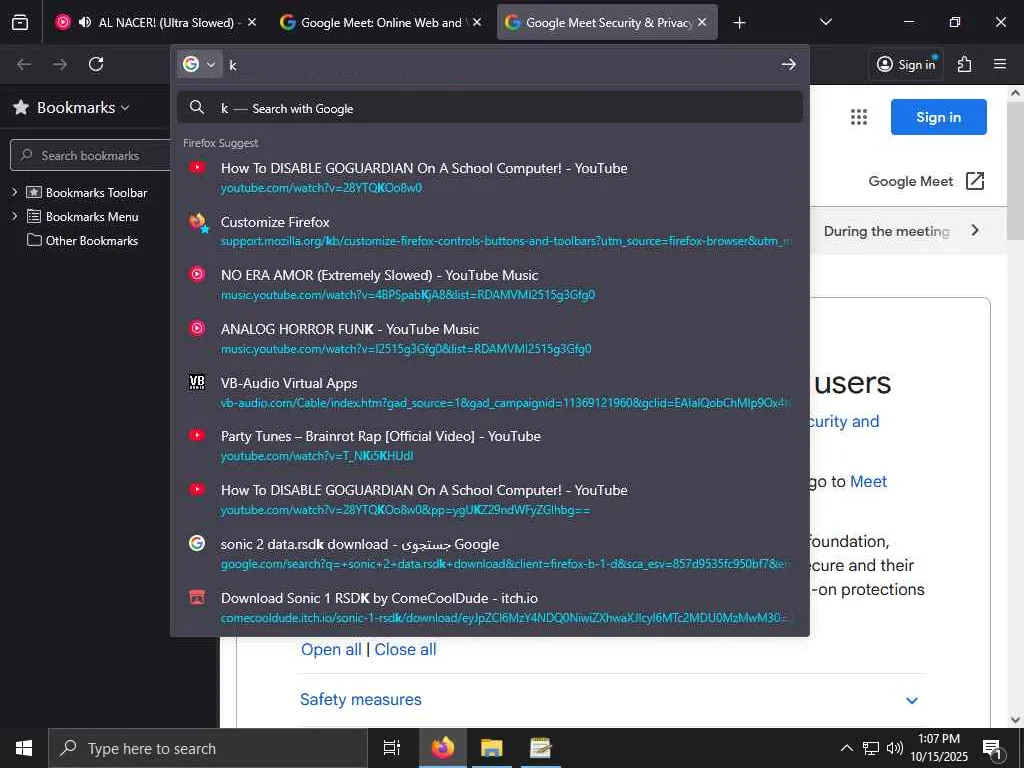This screenshot has width=1024, height=768.
Task: Reload the current page
Action: (x=96, y=64)
